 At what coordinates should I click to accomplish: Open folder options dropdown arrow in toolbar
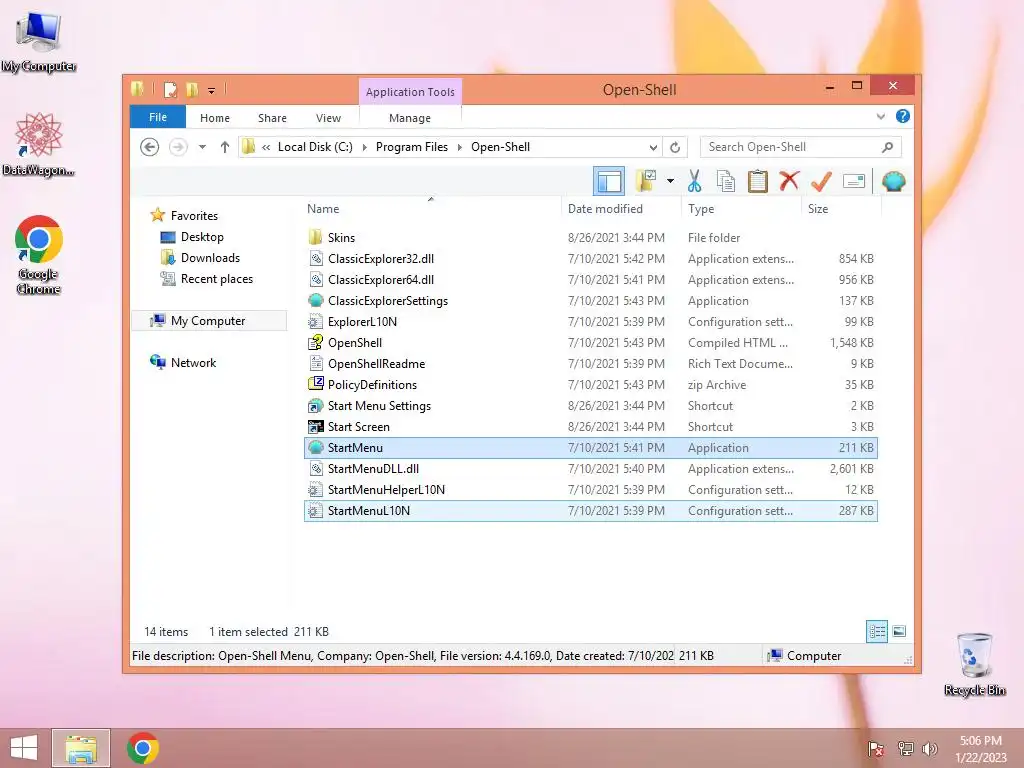click(670, 181)
